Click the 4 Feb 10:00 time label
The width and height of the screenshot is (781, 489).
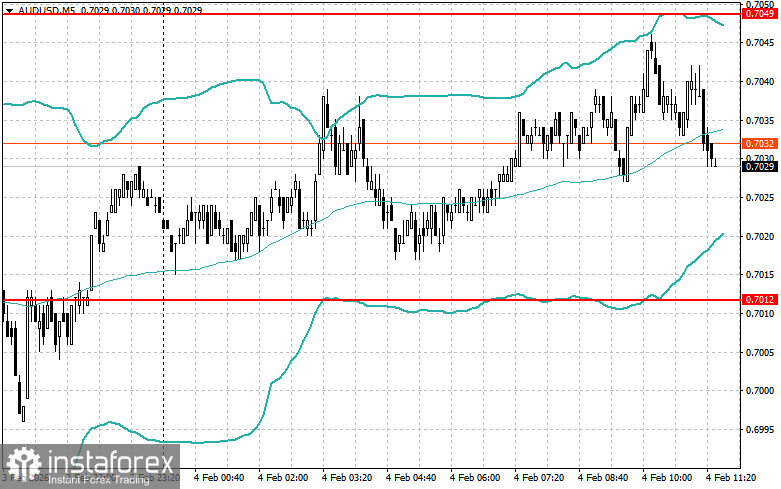667,478
